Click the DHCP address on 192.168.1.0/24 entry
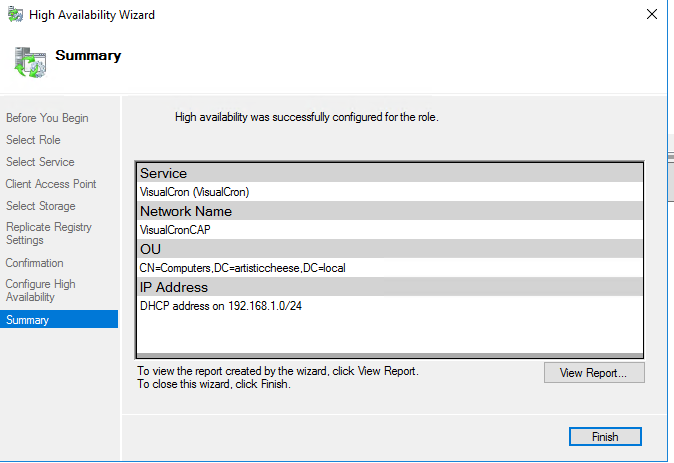 coord(221,306)
